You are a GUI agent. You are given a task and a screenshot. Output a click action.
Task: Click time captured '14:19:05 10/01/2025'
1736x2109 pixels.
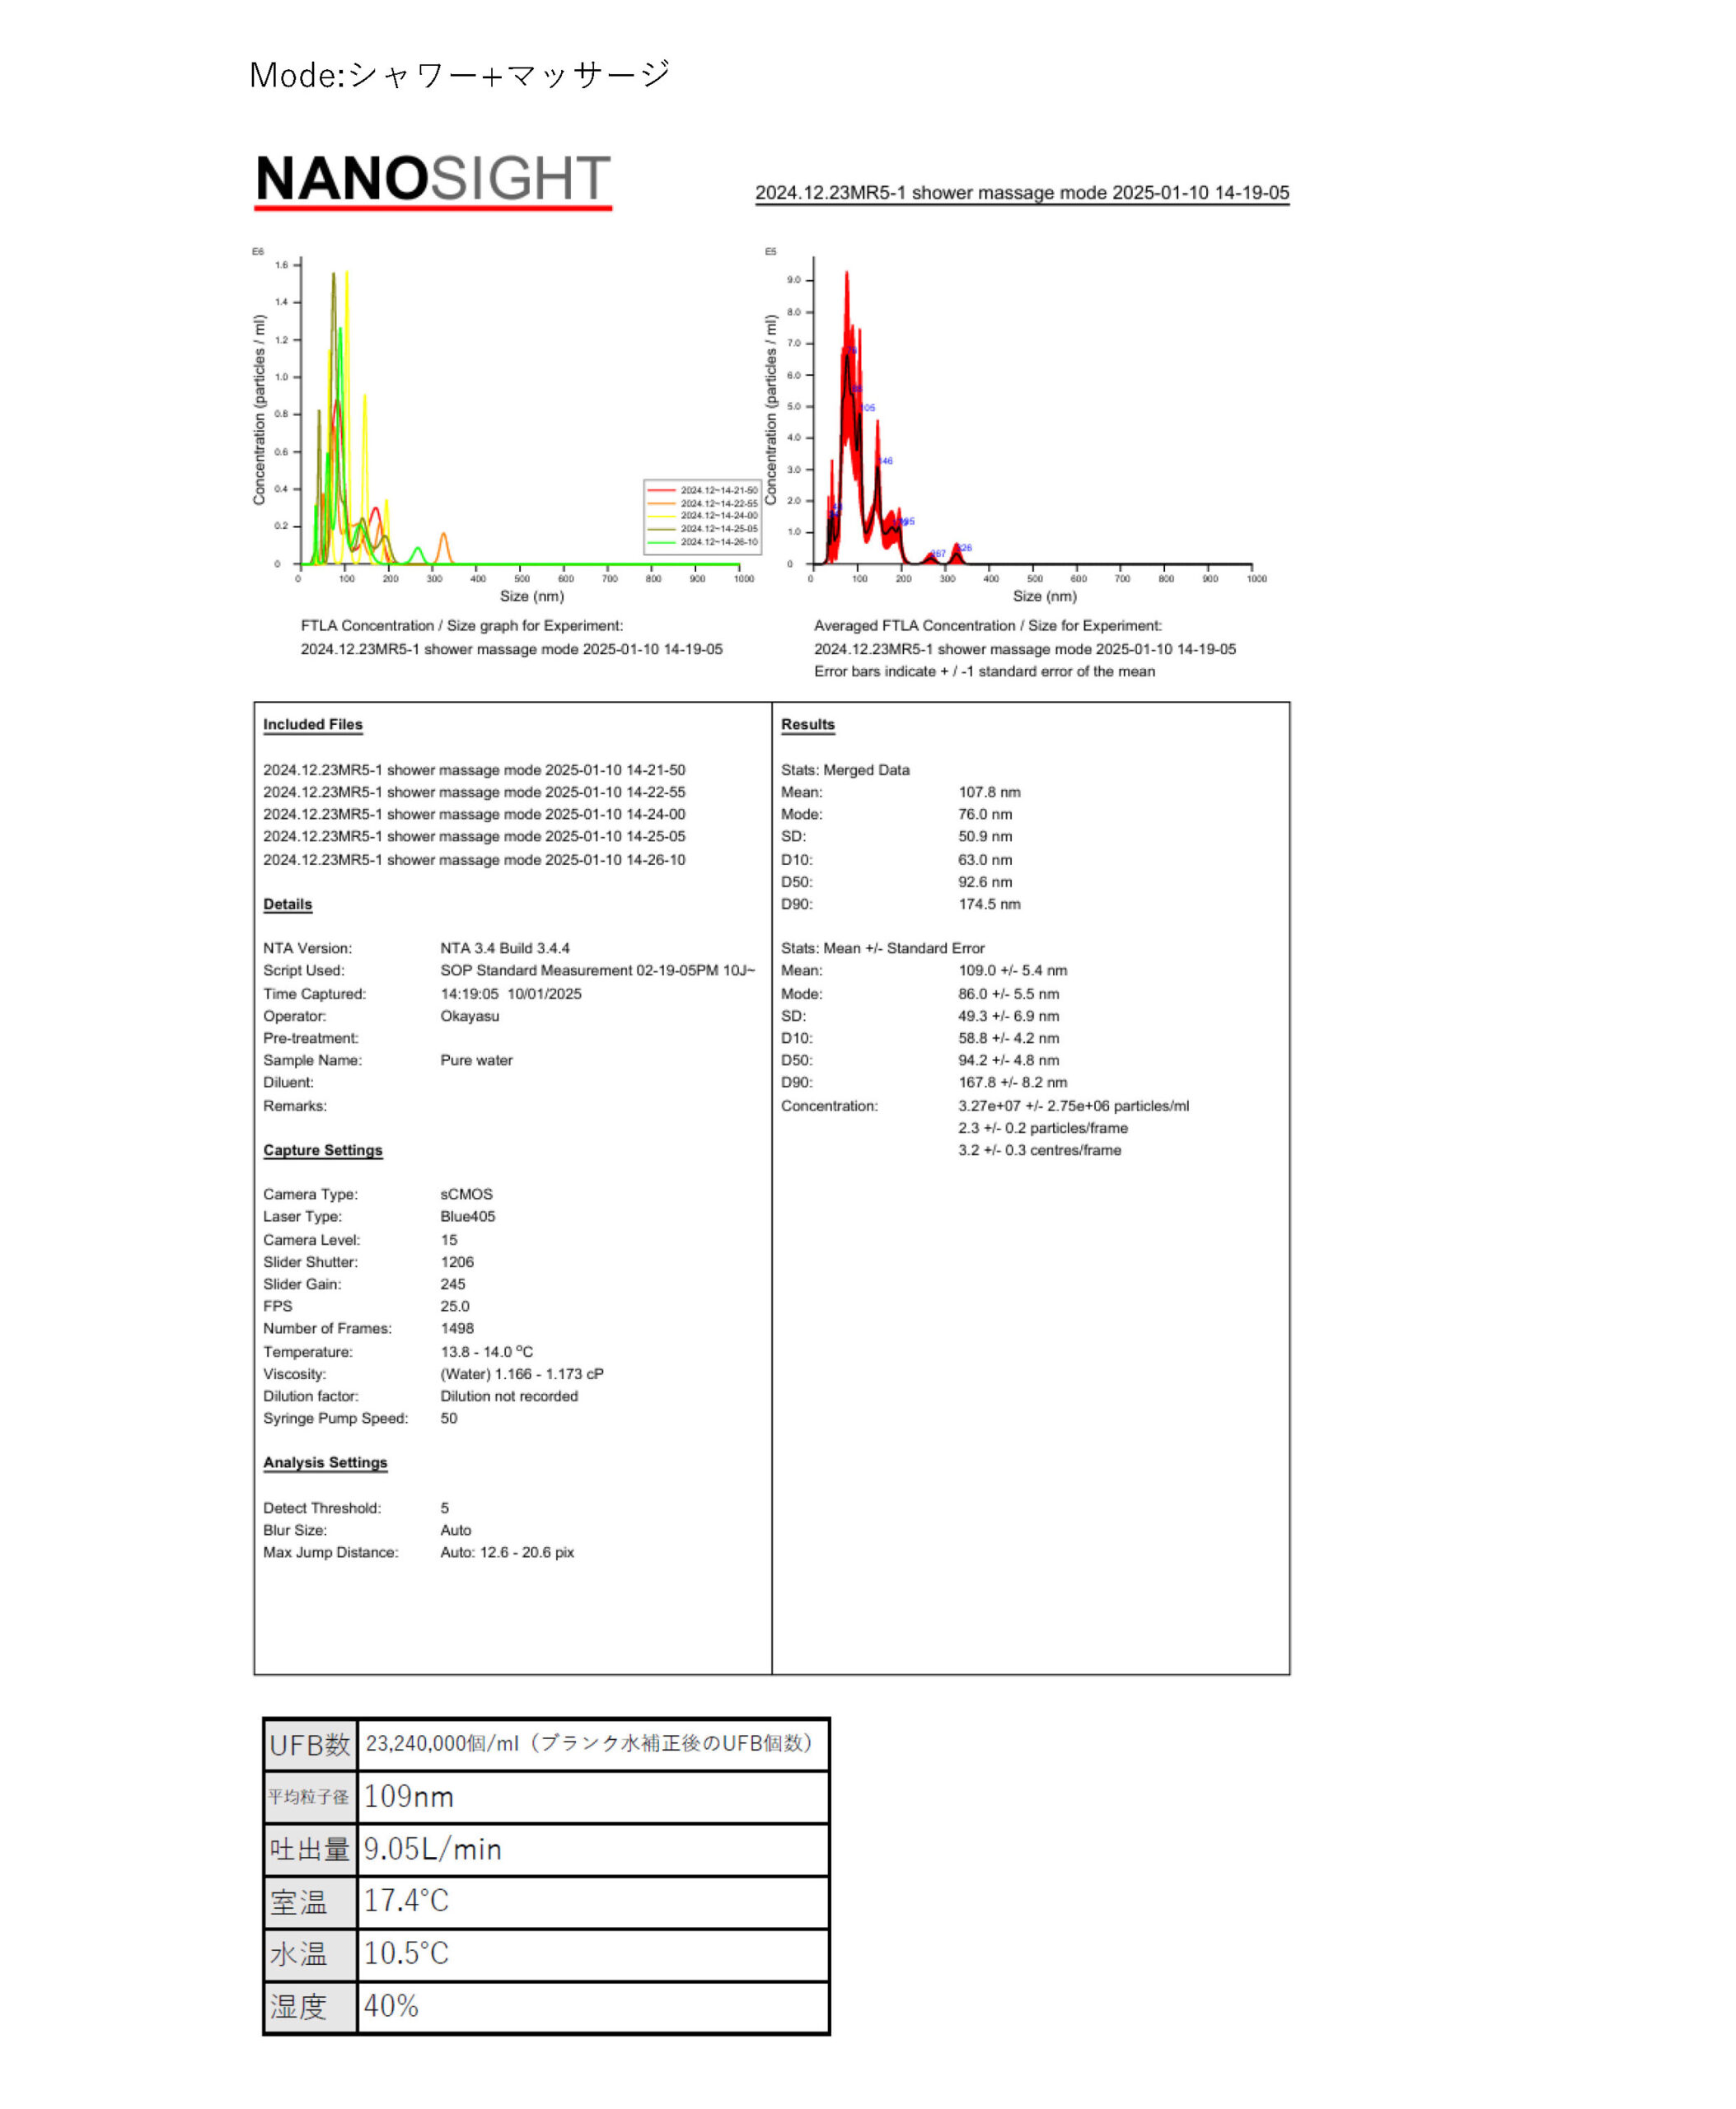(x=511, y=994)
